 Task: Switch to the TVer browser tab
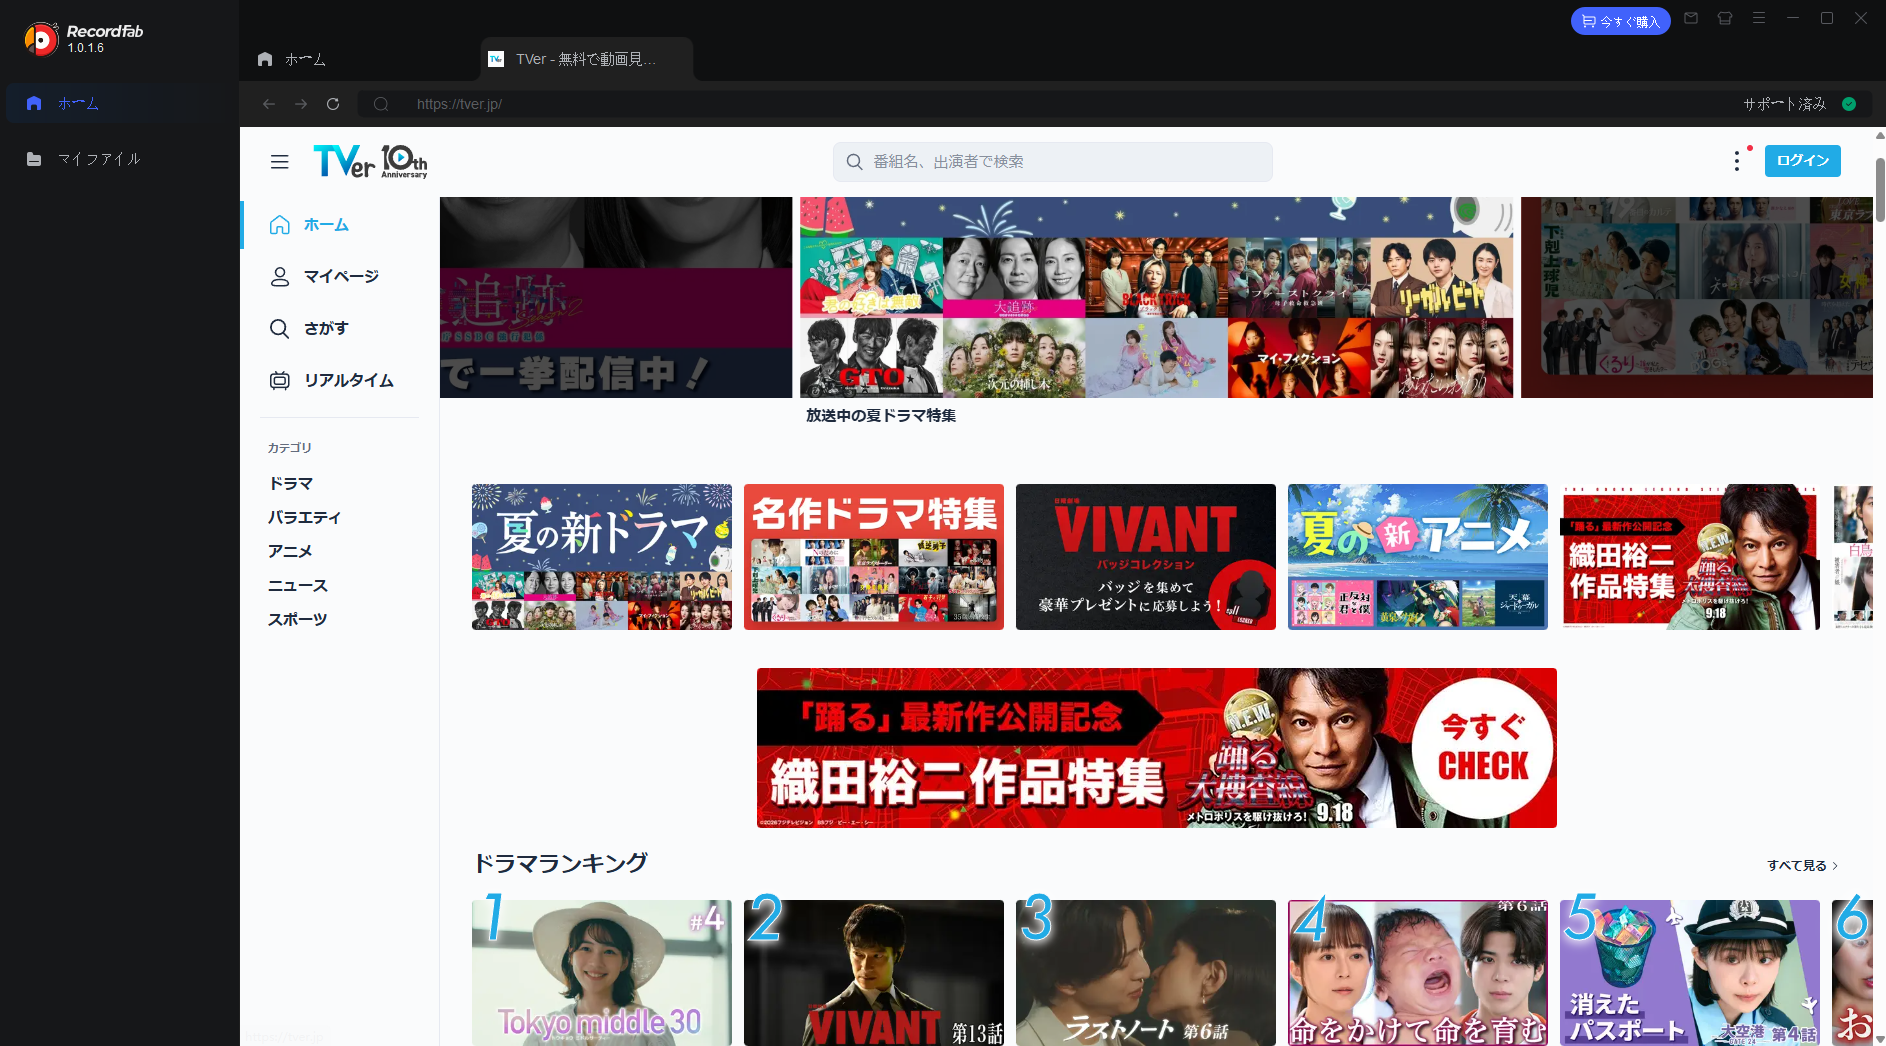coord(586,59)
